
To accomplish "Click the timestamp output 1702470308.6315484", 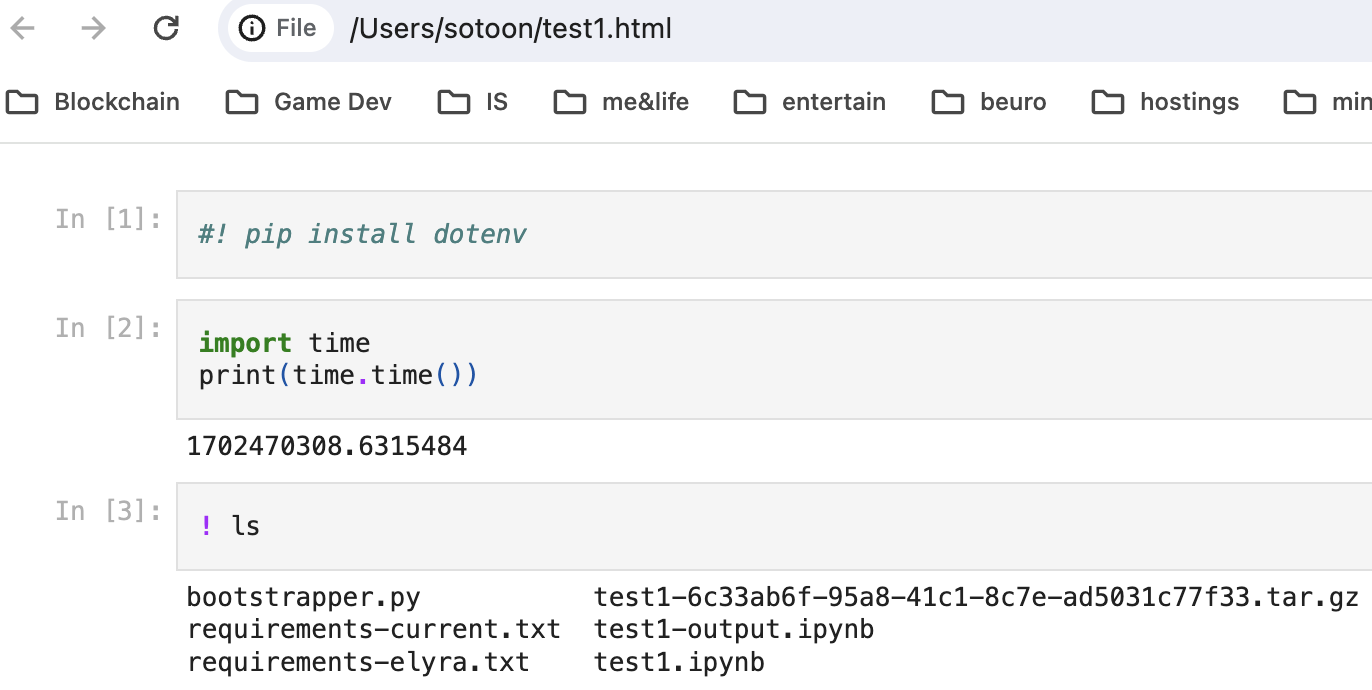I will [327, 446].
